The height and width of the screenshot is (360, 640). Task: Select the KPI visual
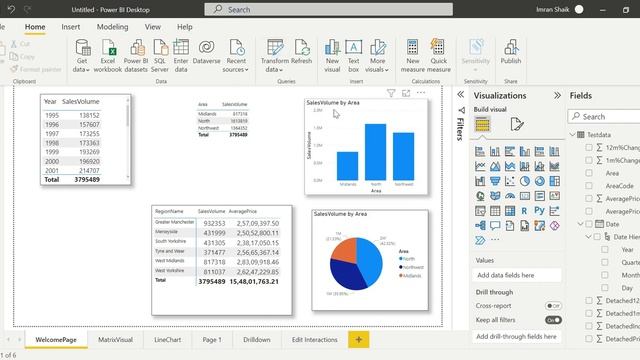[x=554, y=196]
